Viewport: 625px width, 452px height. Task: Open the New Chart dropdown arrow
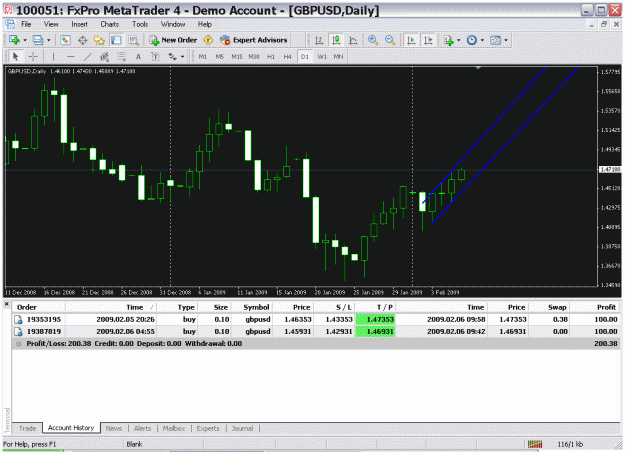(x=25, y=40)
